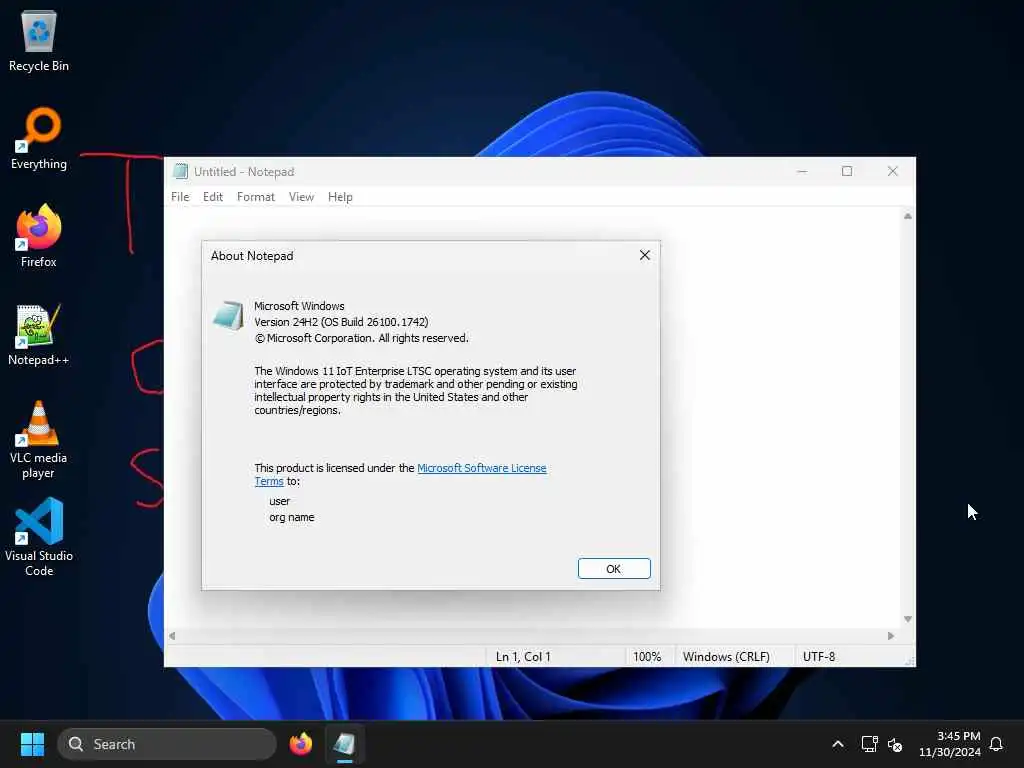Click the taskbar Search box
Screen dimensions: 1024x768
(167, 744)
